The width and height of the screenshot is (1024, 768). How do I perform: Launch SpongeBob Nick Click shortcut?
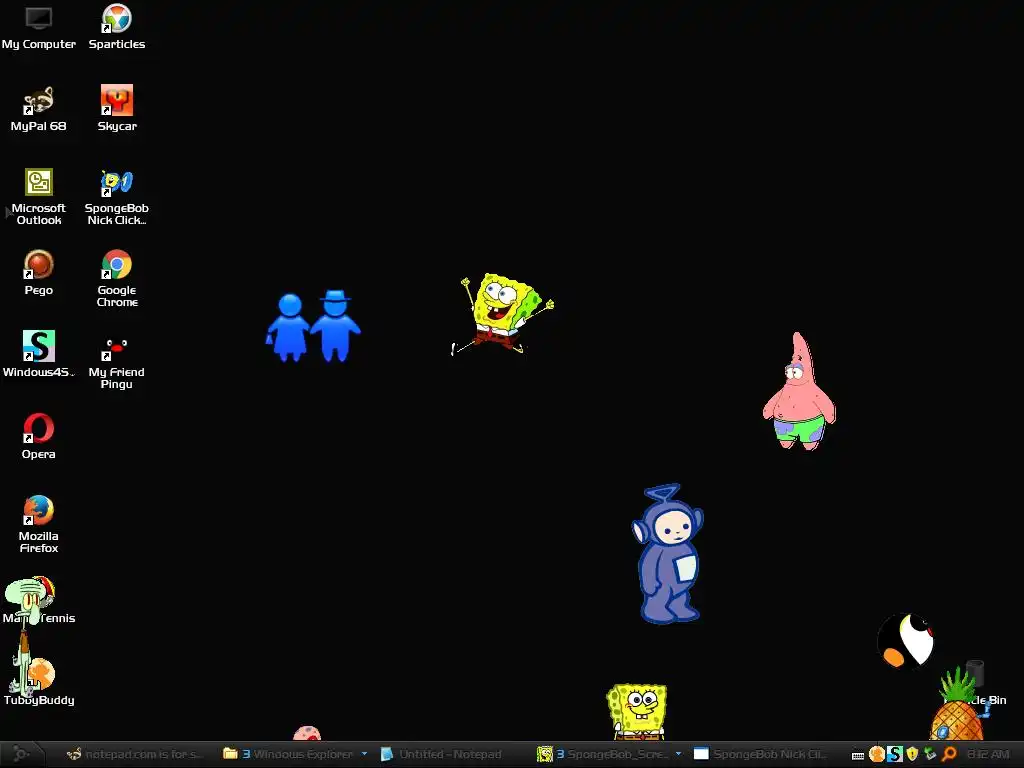click(117, 197)
